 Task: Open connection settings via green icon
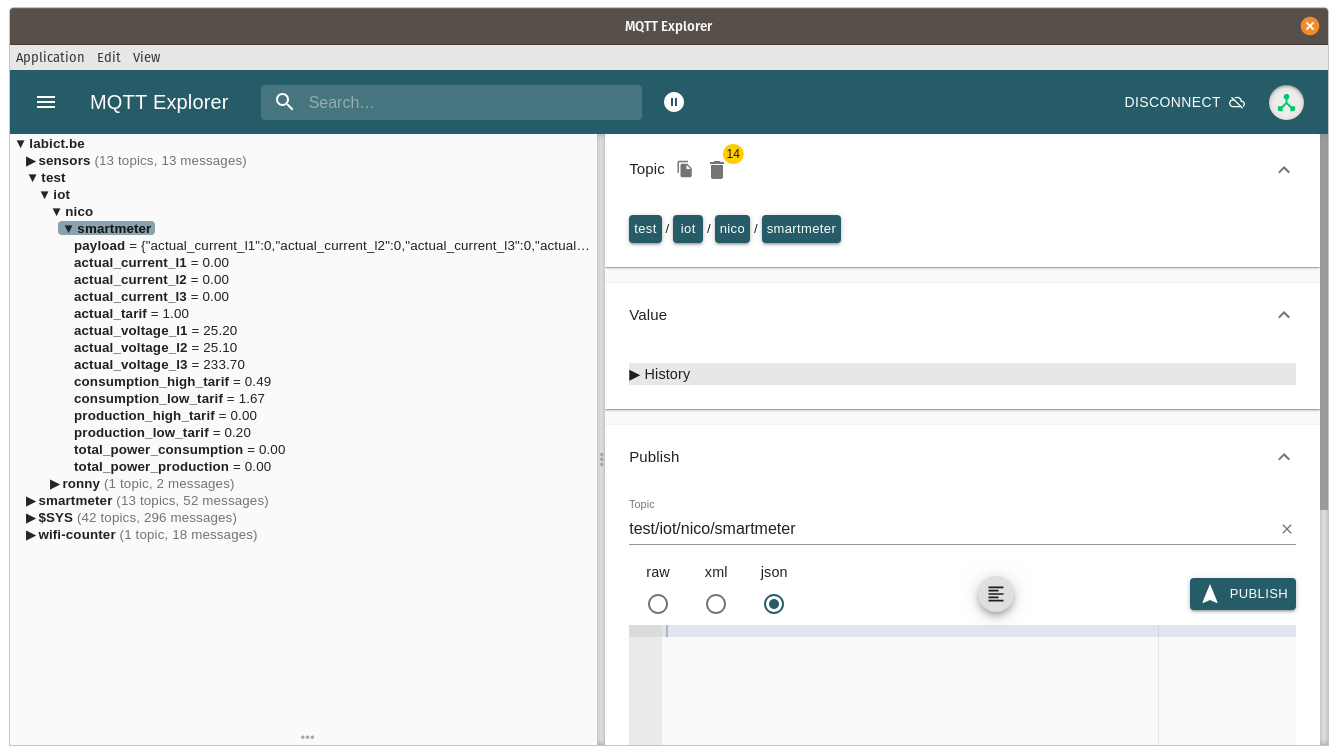click(x=1286, y=102)
